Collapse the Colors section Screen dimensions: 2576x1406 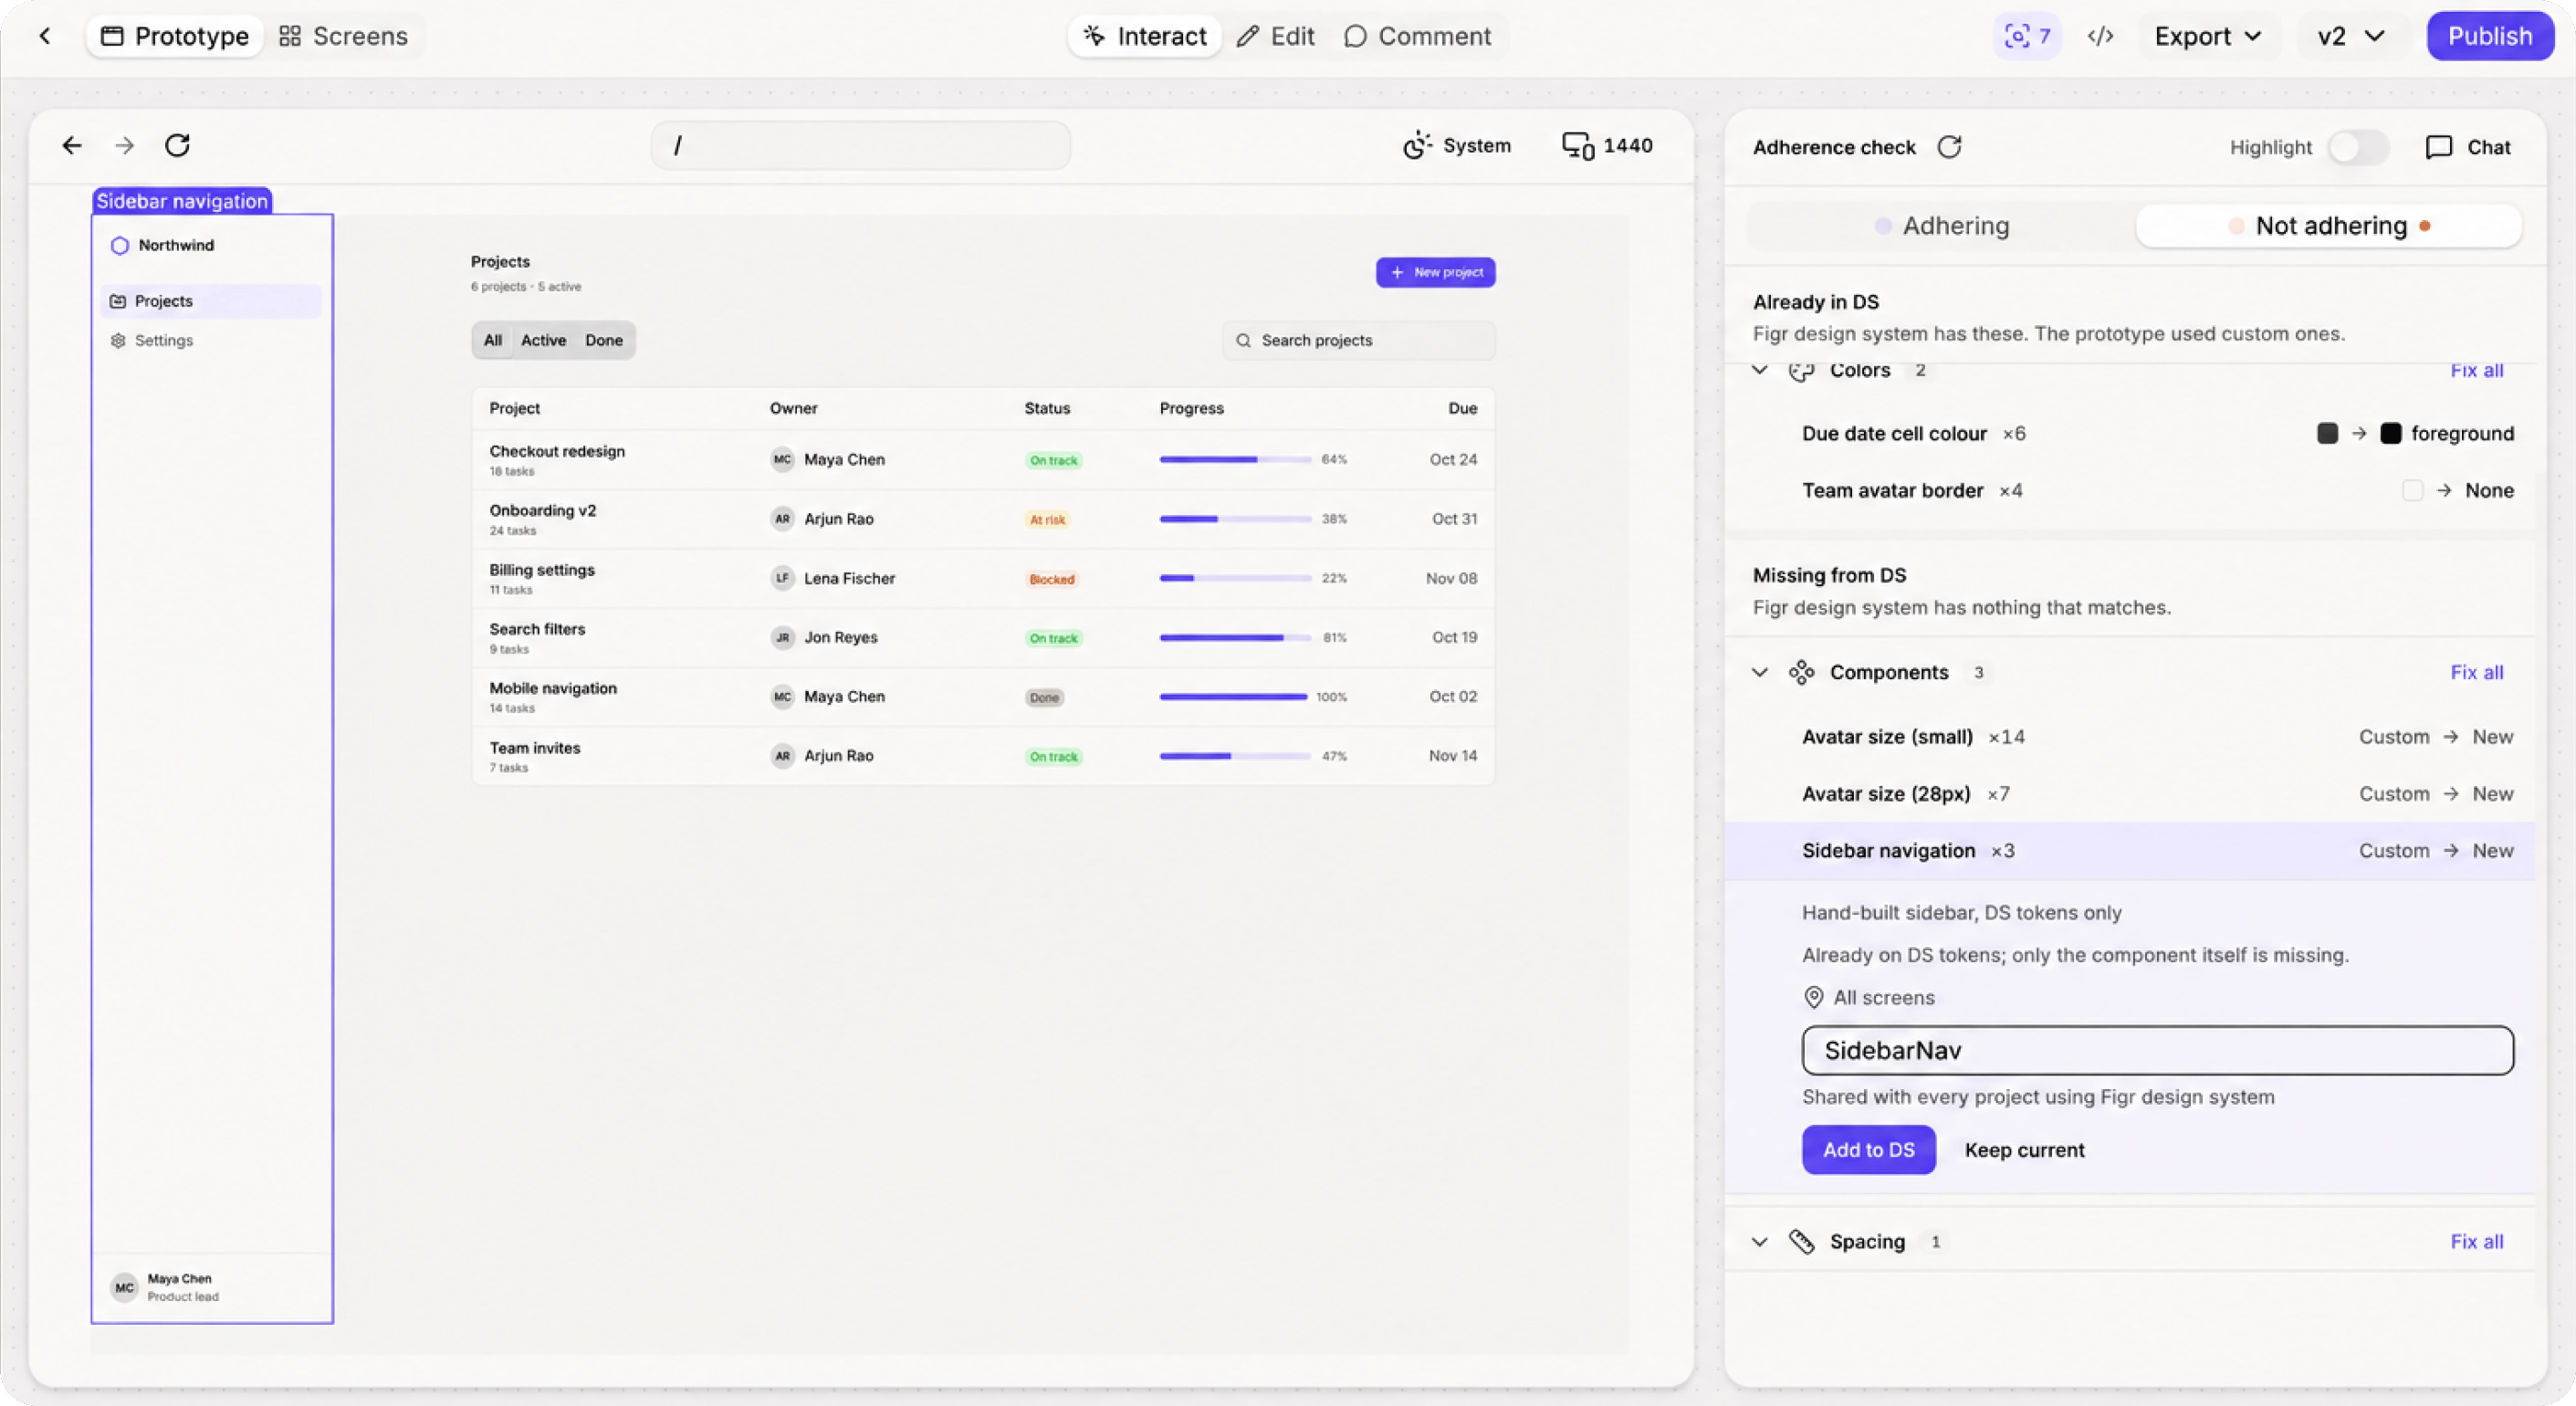(x=1760, y=370)
